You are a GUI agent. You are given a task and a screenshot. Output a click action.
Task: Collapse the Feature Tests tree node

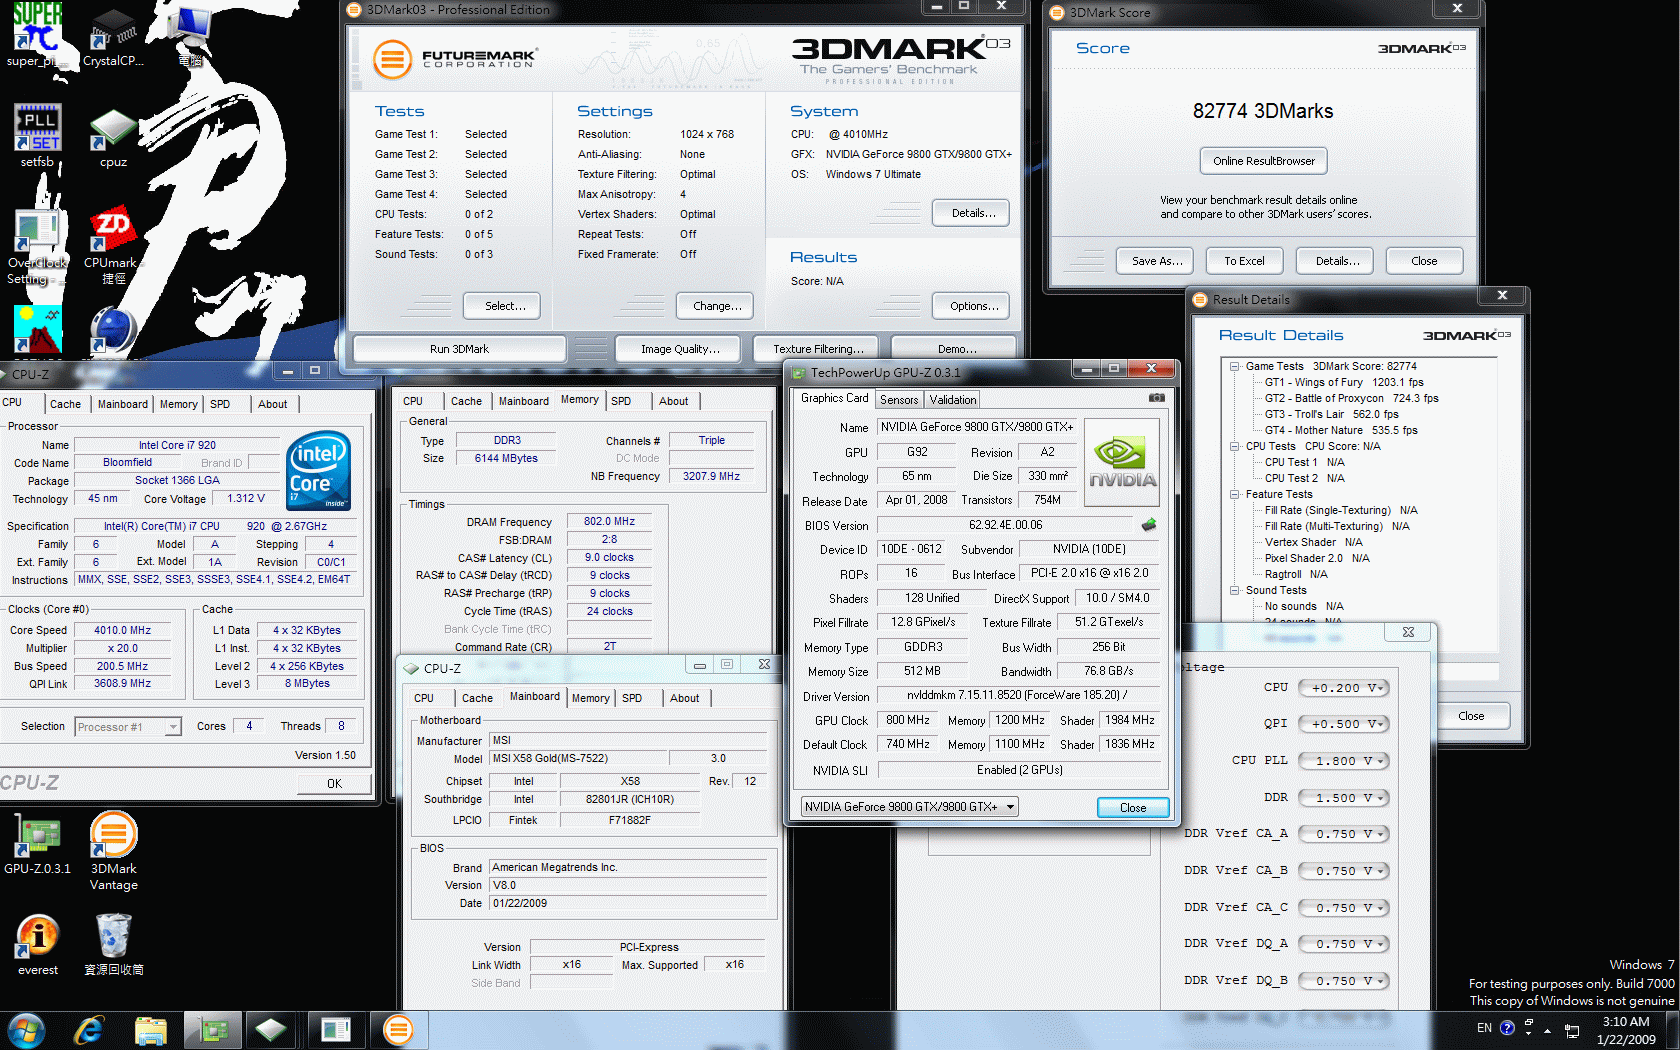tap(1235, 494)
